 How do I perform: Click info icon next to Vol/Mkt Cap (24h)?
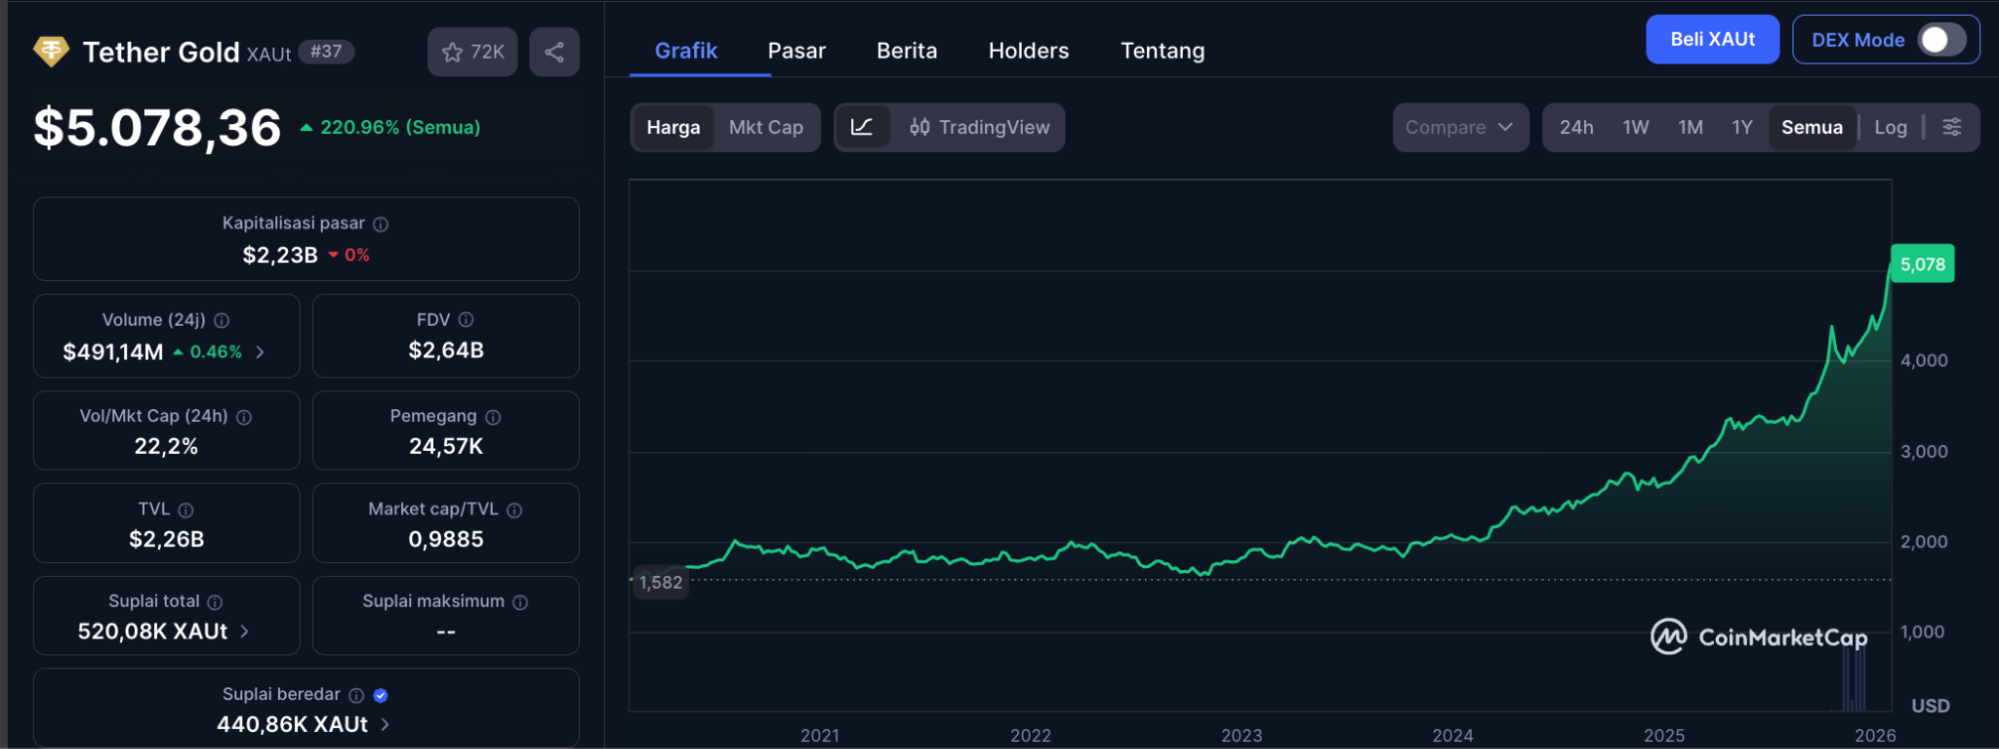pyautogui.click(x=244, y=417)
